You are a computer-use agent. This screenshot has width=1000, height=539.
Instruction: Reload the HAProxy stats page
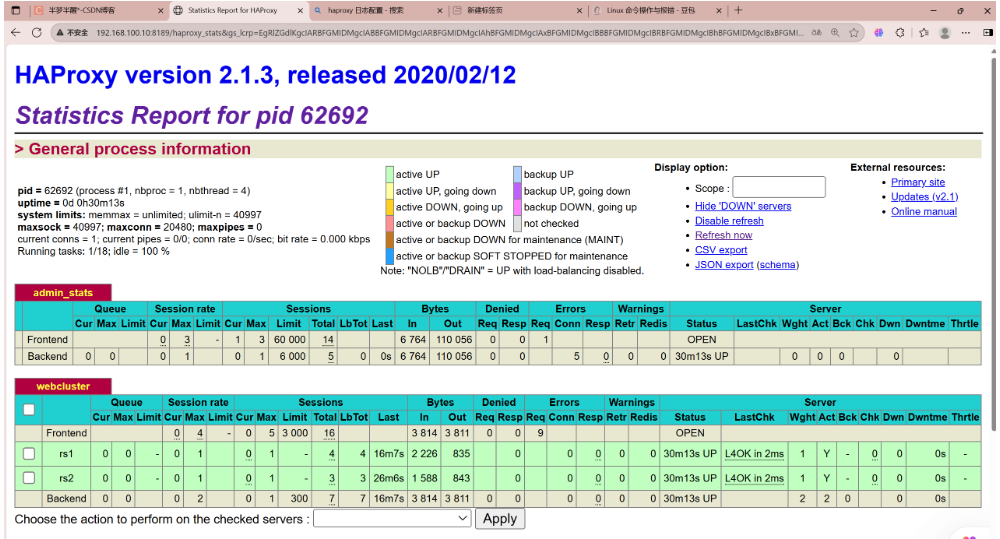click(x=36, y=33)
